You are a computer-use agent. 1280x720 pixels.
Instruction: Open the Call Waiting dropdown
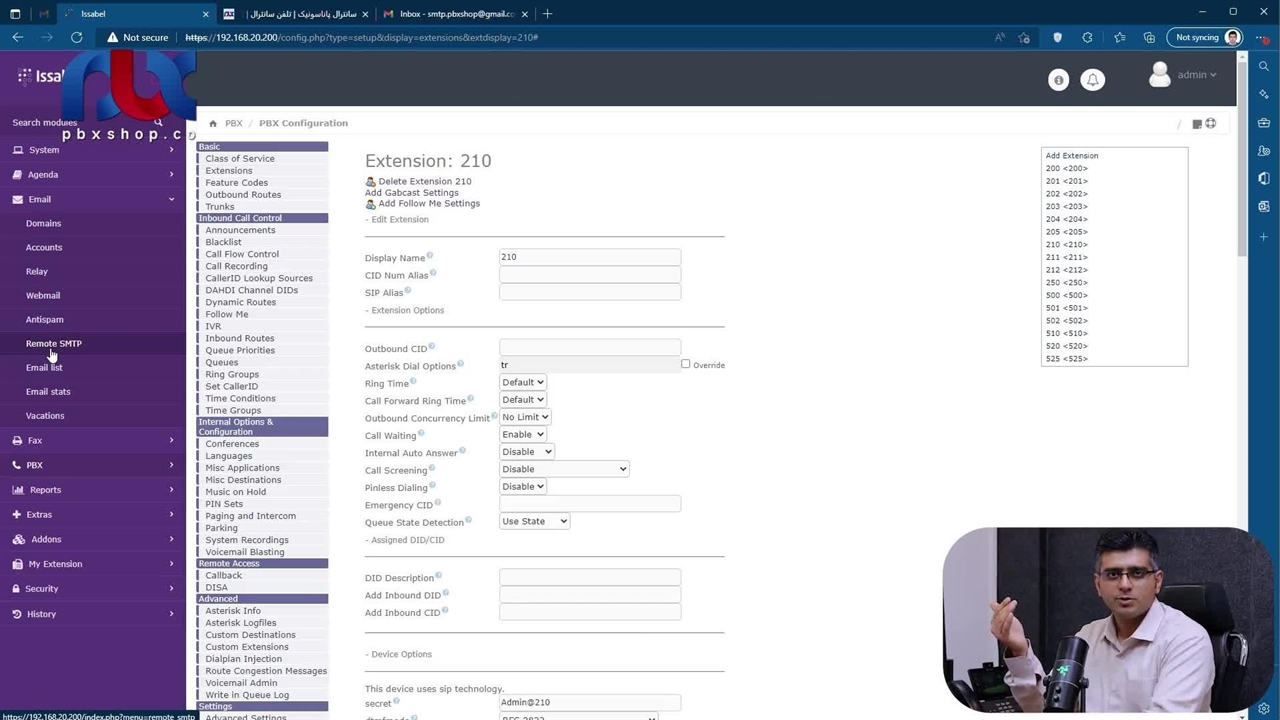click(x=522, y=434)
